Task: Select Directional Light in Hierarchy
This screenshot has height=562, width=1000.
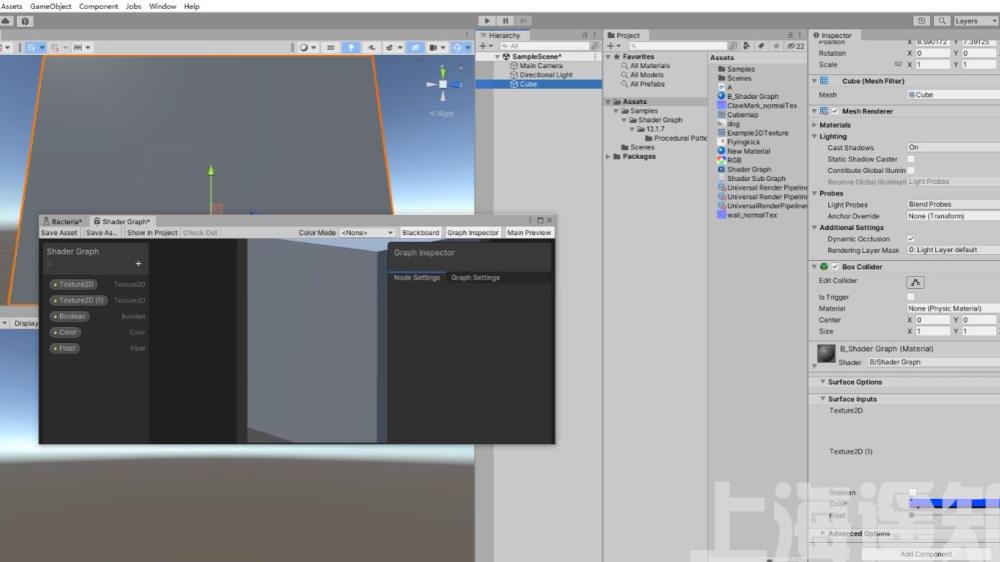Action: 546,75
